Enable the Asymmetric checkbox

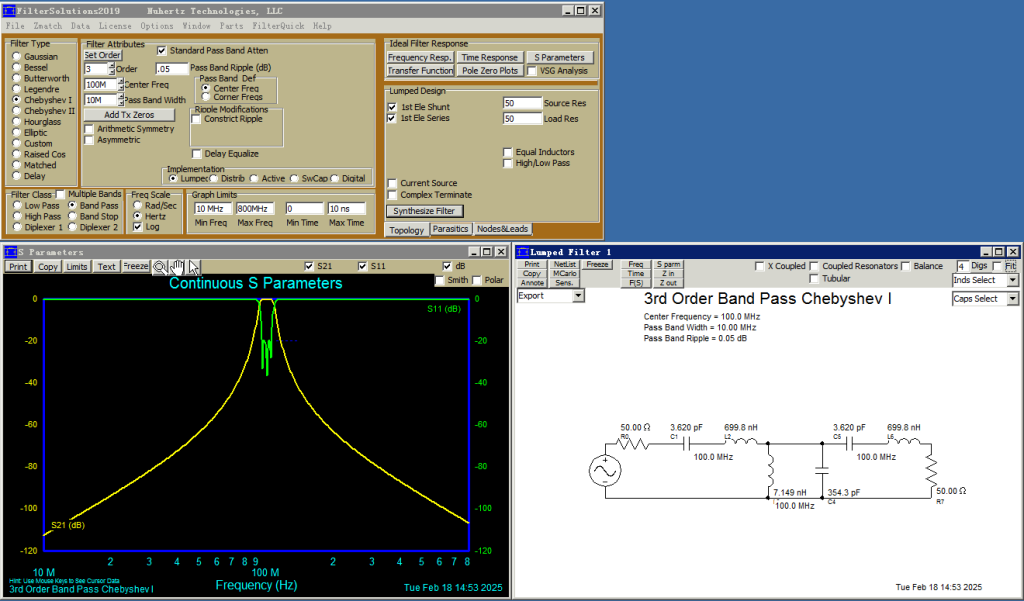pos(89,140)
